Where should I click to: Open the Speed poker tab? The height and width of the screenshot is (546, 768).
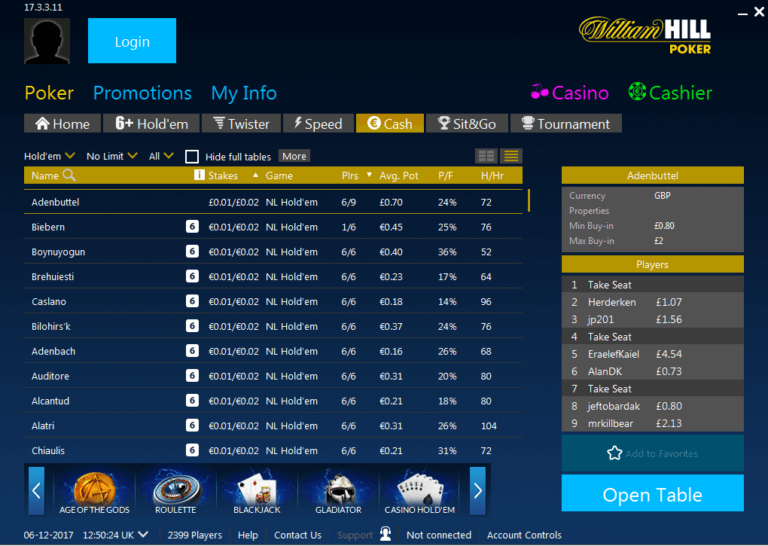coord(318,123)
